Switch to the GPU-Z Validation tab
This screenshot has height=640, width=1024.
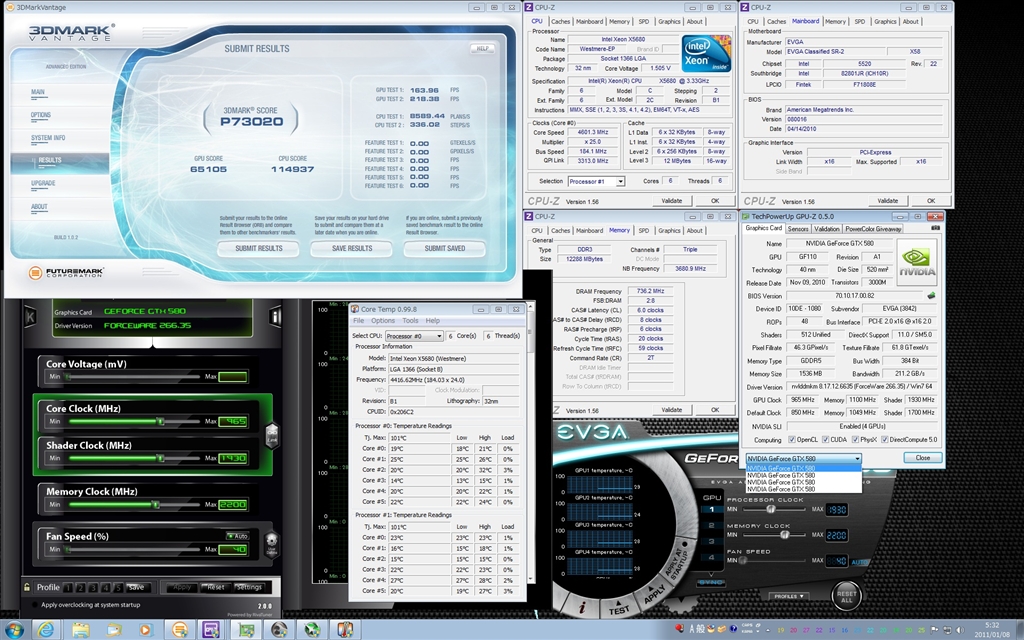pos(826,229)
